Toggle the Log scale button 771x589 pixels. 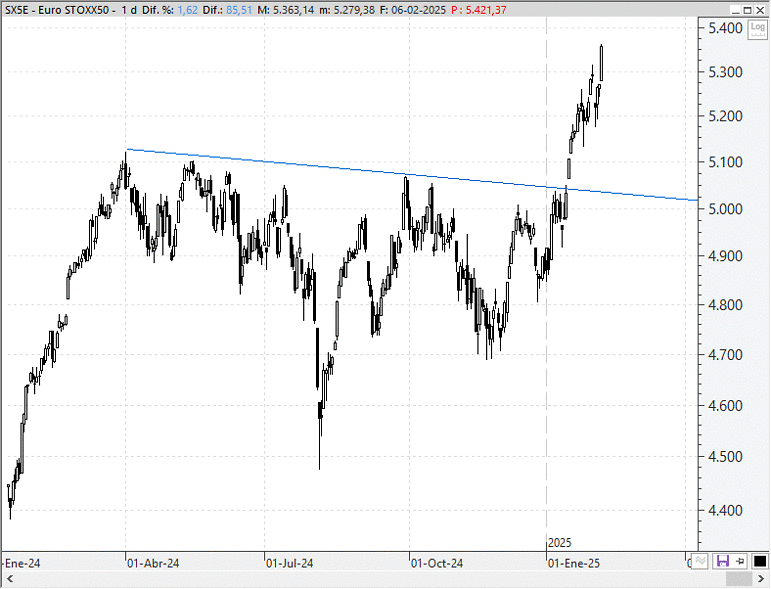758,29
